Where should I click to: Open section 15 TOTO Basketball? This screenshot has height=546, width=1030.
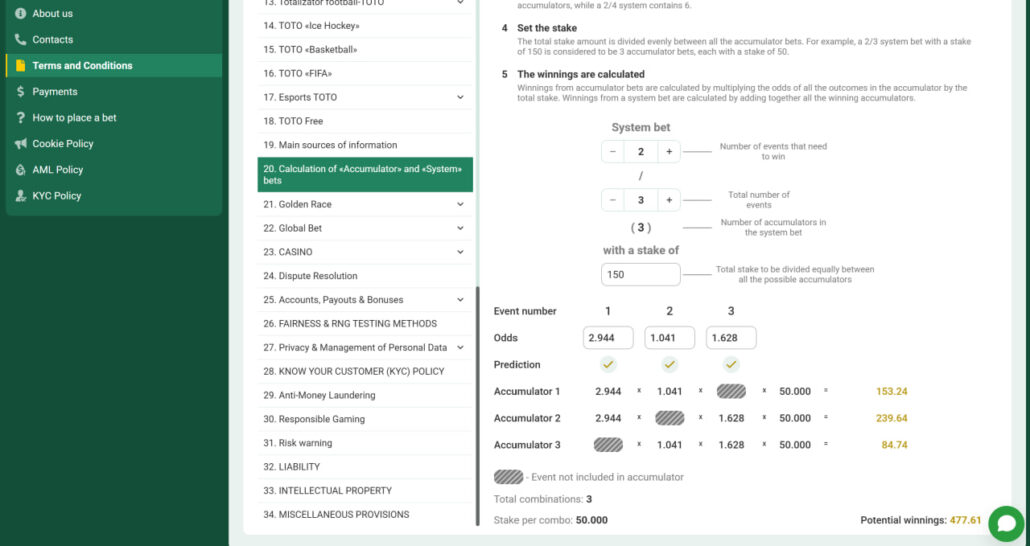(x=365, y=50)
